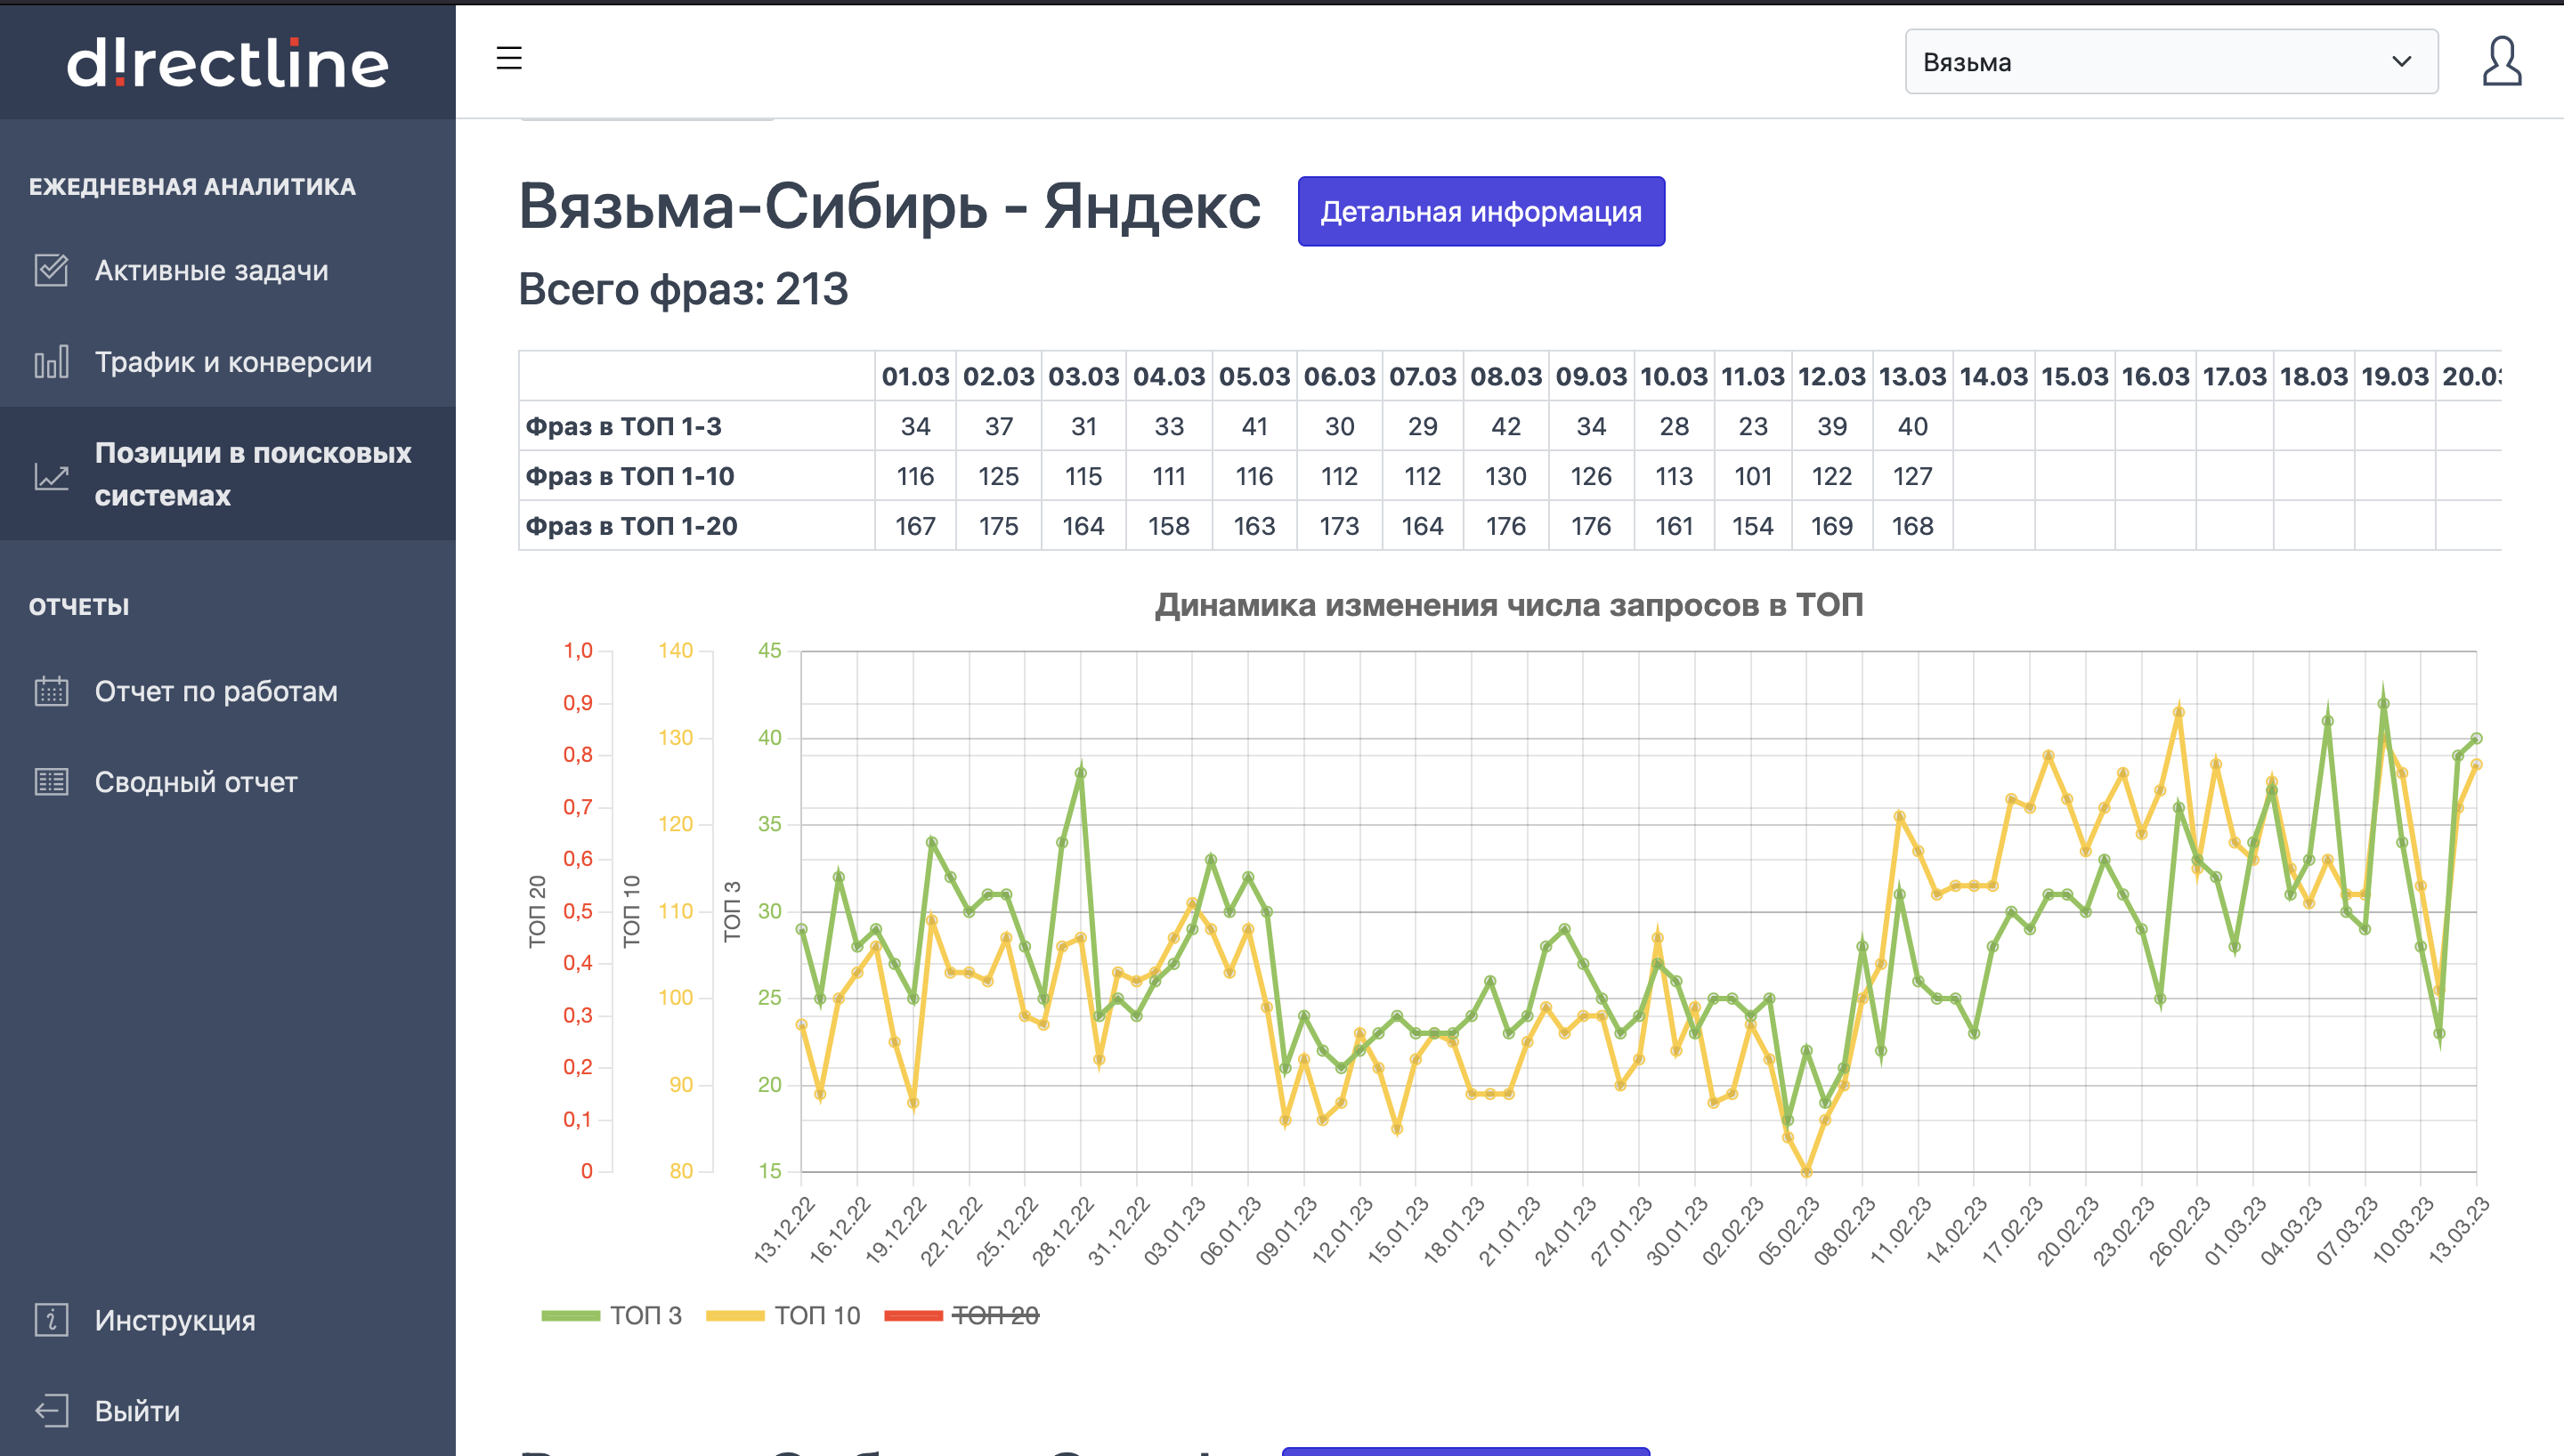
Task: Click the Сводный отчет list icon
Action: 51,782
